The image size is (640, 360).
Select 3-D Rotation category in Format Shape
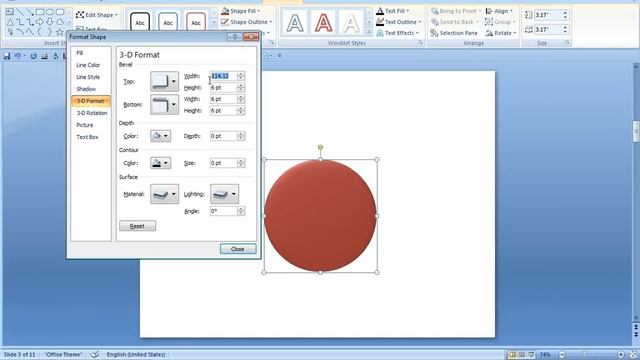(91, 113)
